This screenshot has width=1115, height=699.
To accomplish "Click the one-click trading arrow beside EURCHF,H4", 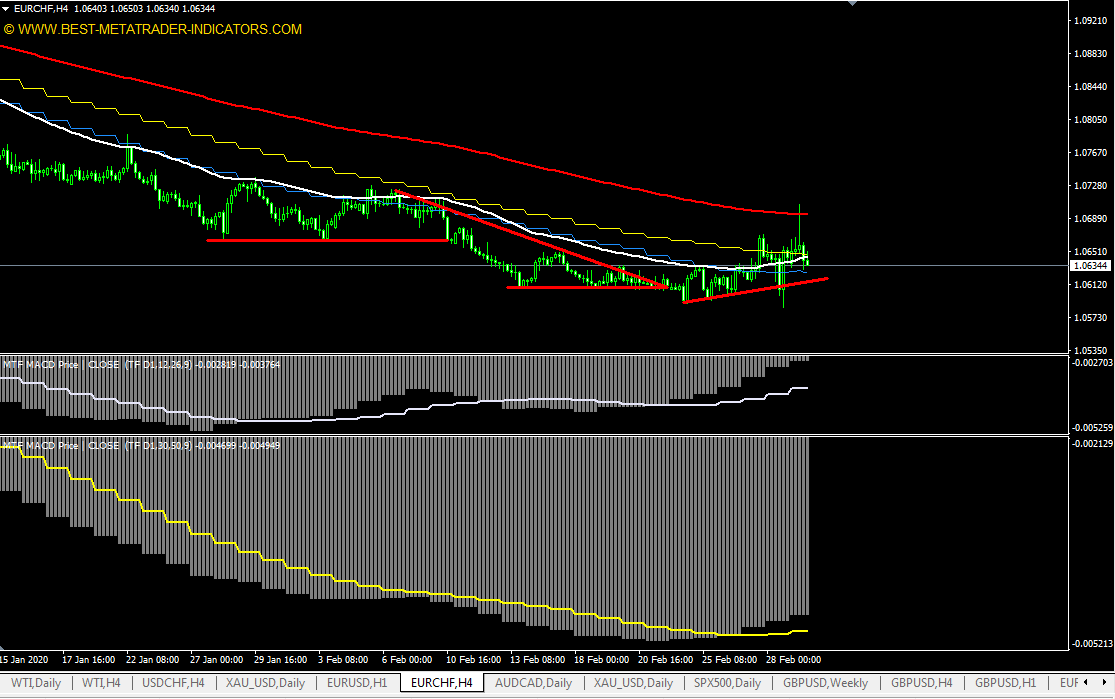I will point(7,9).
